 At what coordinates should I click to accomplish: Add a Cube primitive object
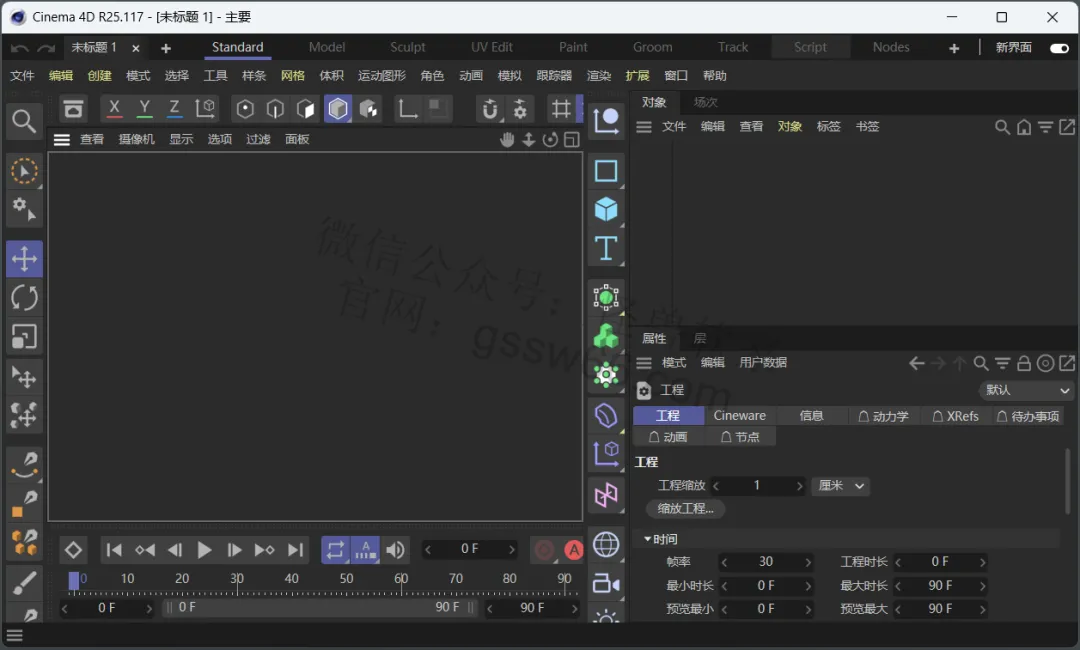(x=606, y=209)
